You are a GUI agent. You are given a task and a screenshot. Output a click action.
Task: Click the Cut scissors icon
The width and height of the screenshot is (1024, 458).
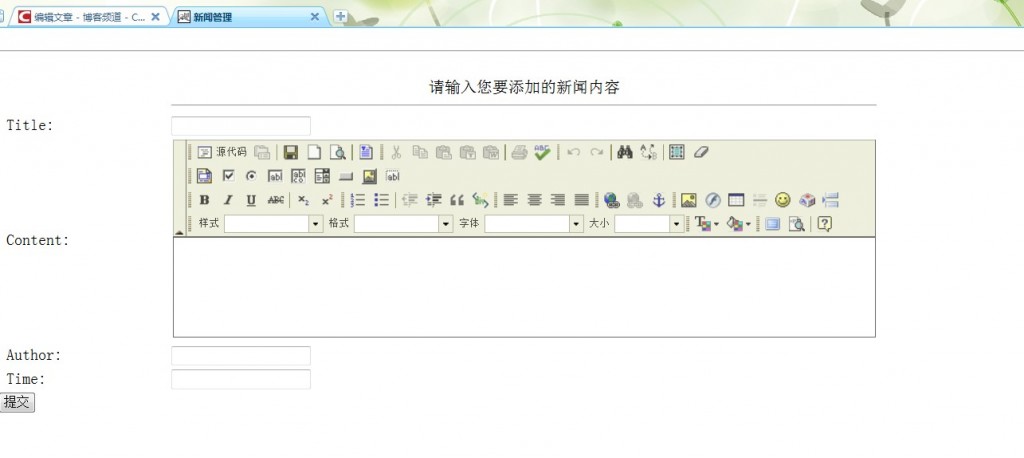coord(396,152)
